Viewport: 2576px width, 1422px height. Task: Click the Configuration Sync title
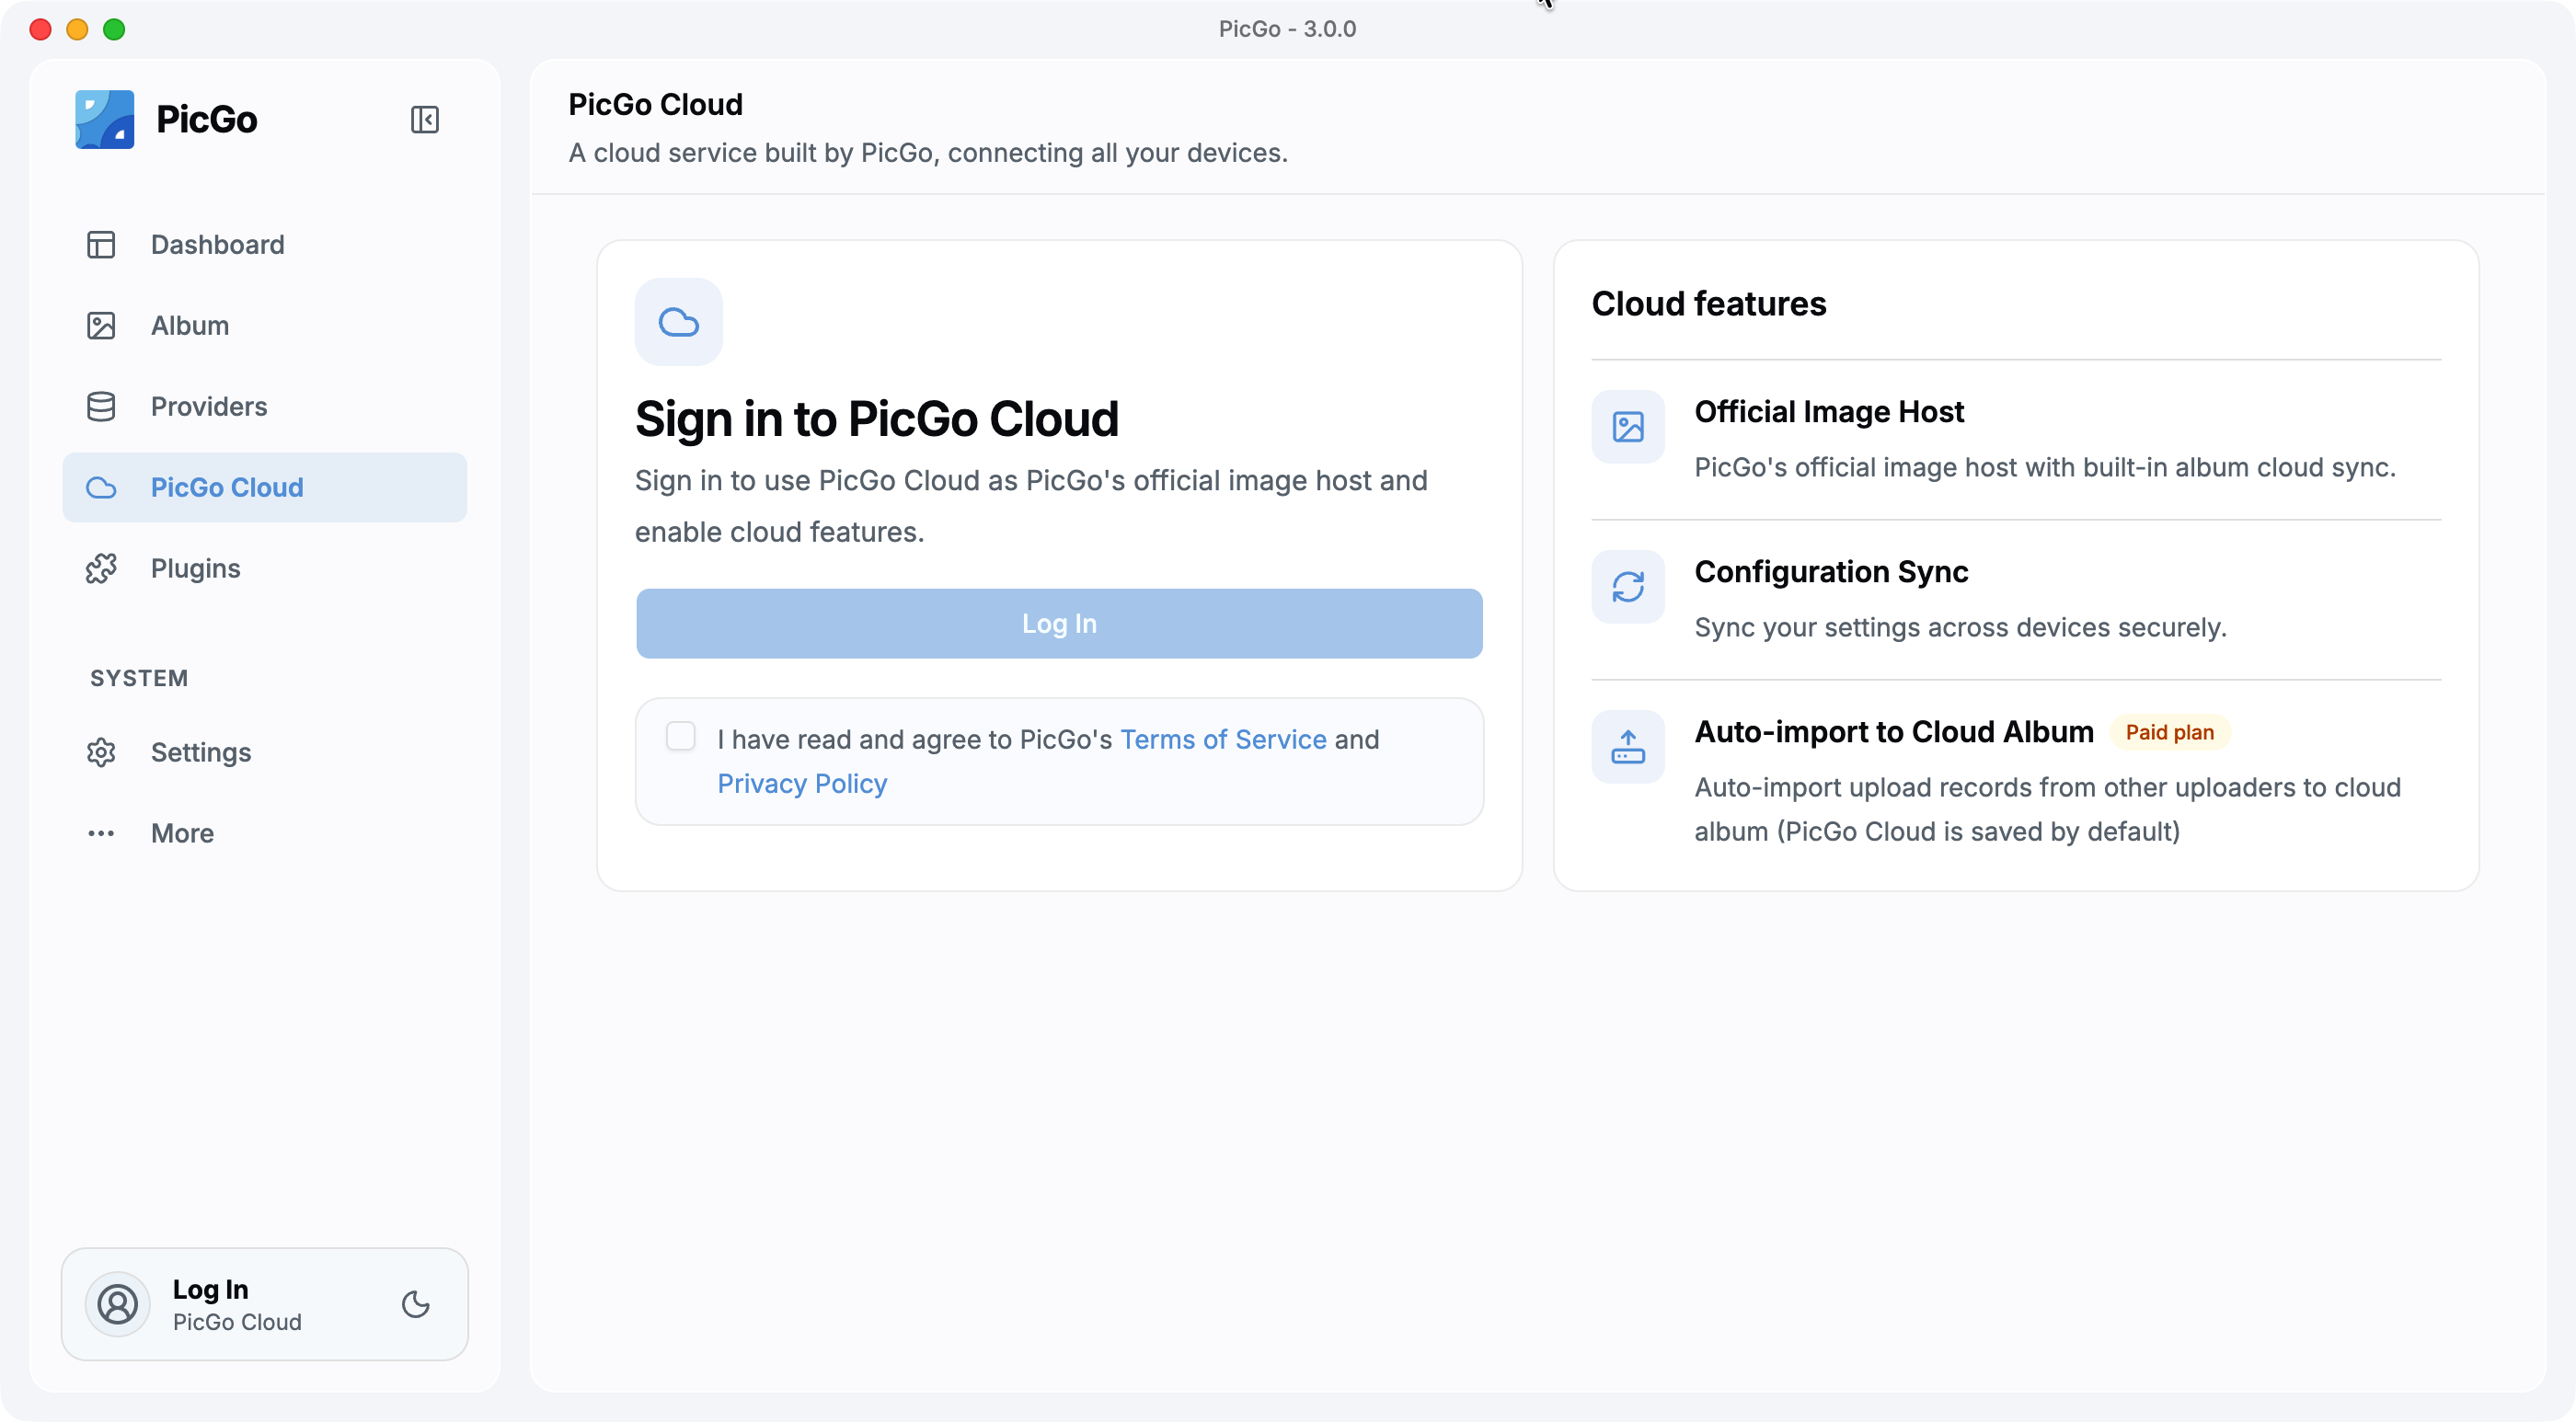pyautogui.click(x=1831, y=572)
